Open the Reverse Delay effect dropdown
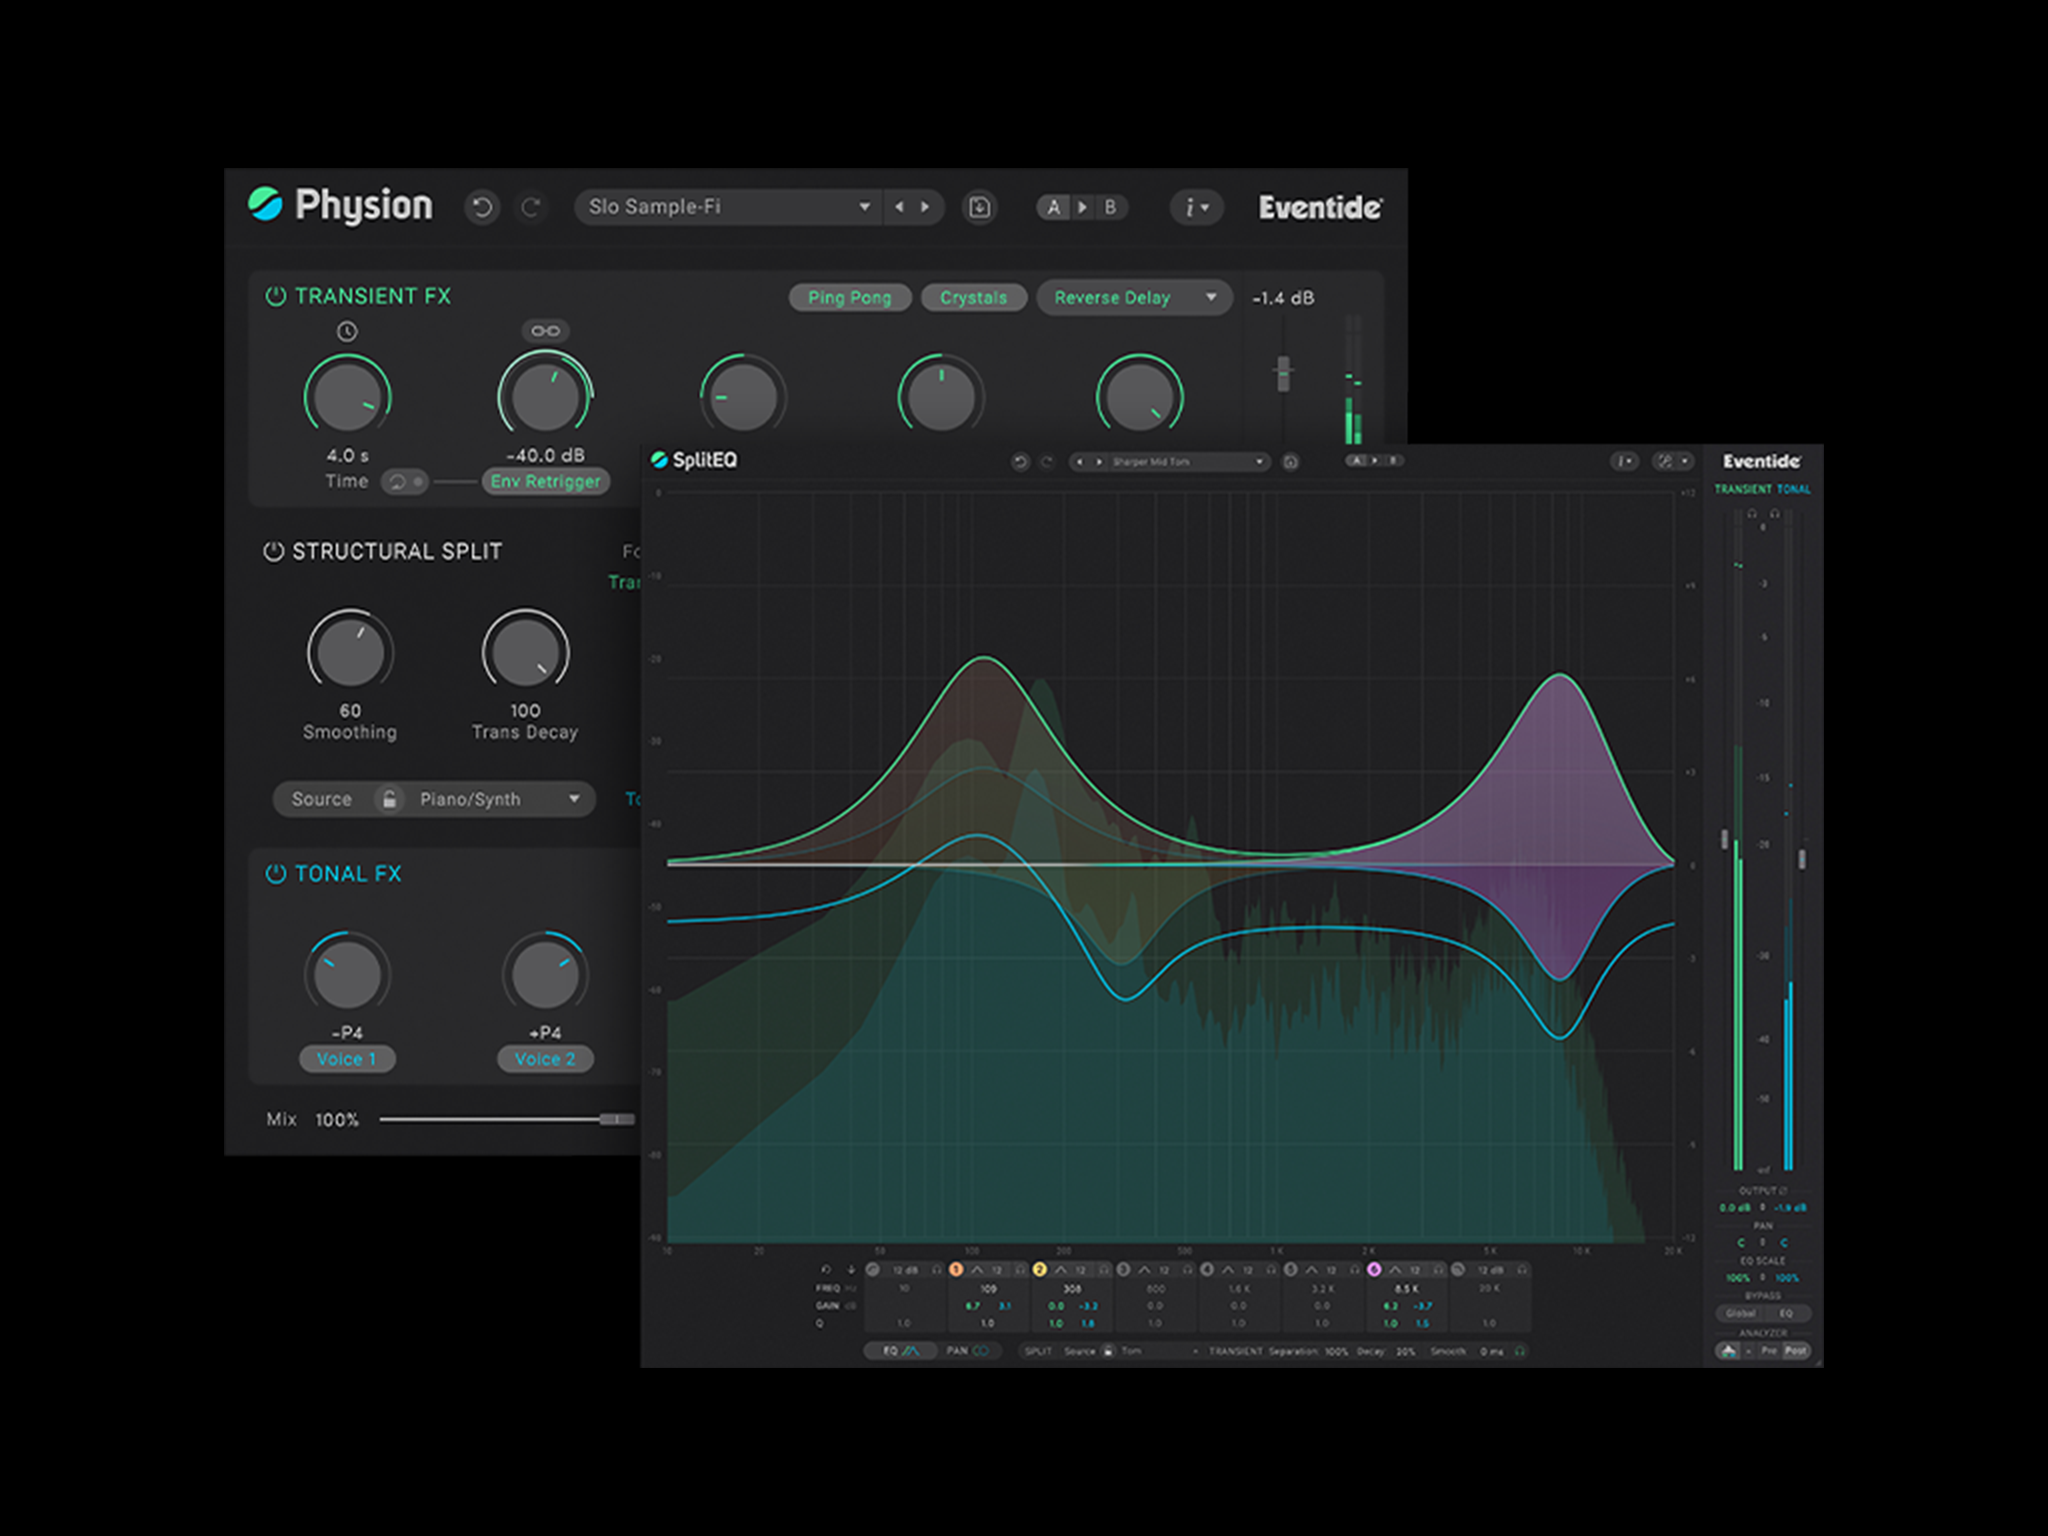The height and width of the screenshot is (1536, 2048). [x=1134, y=297]
